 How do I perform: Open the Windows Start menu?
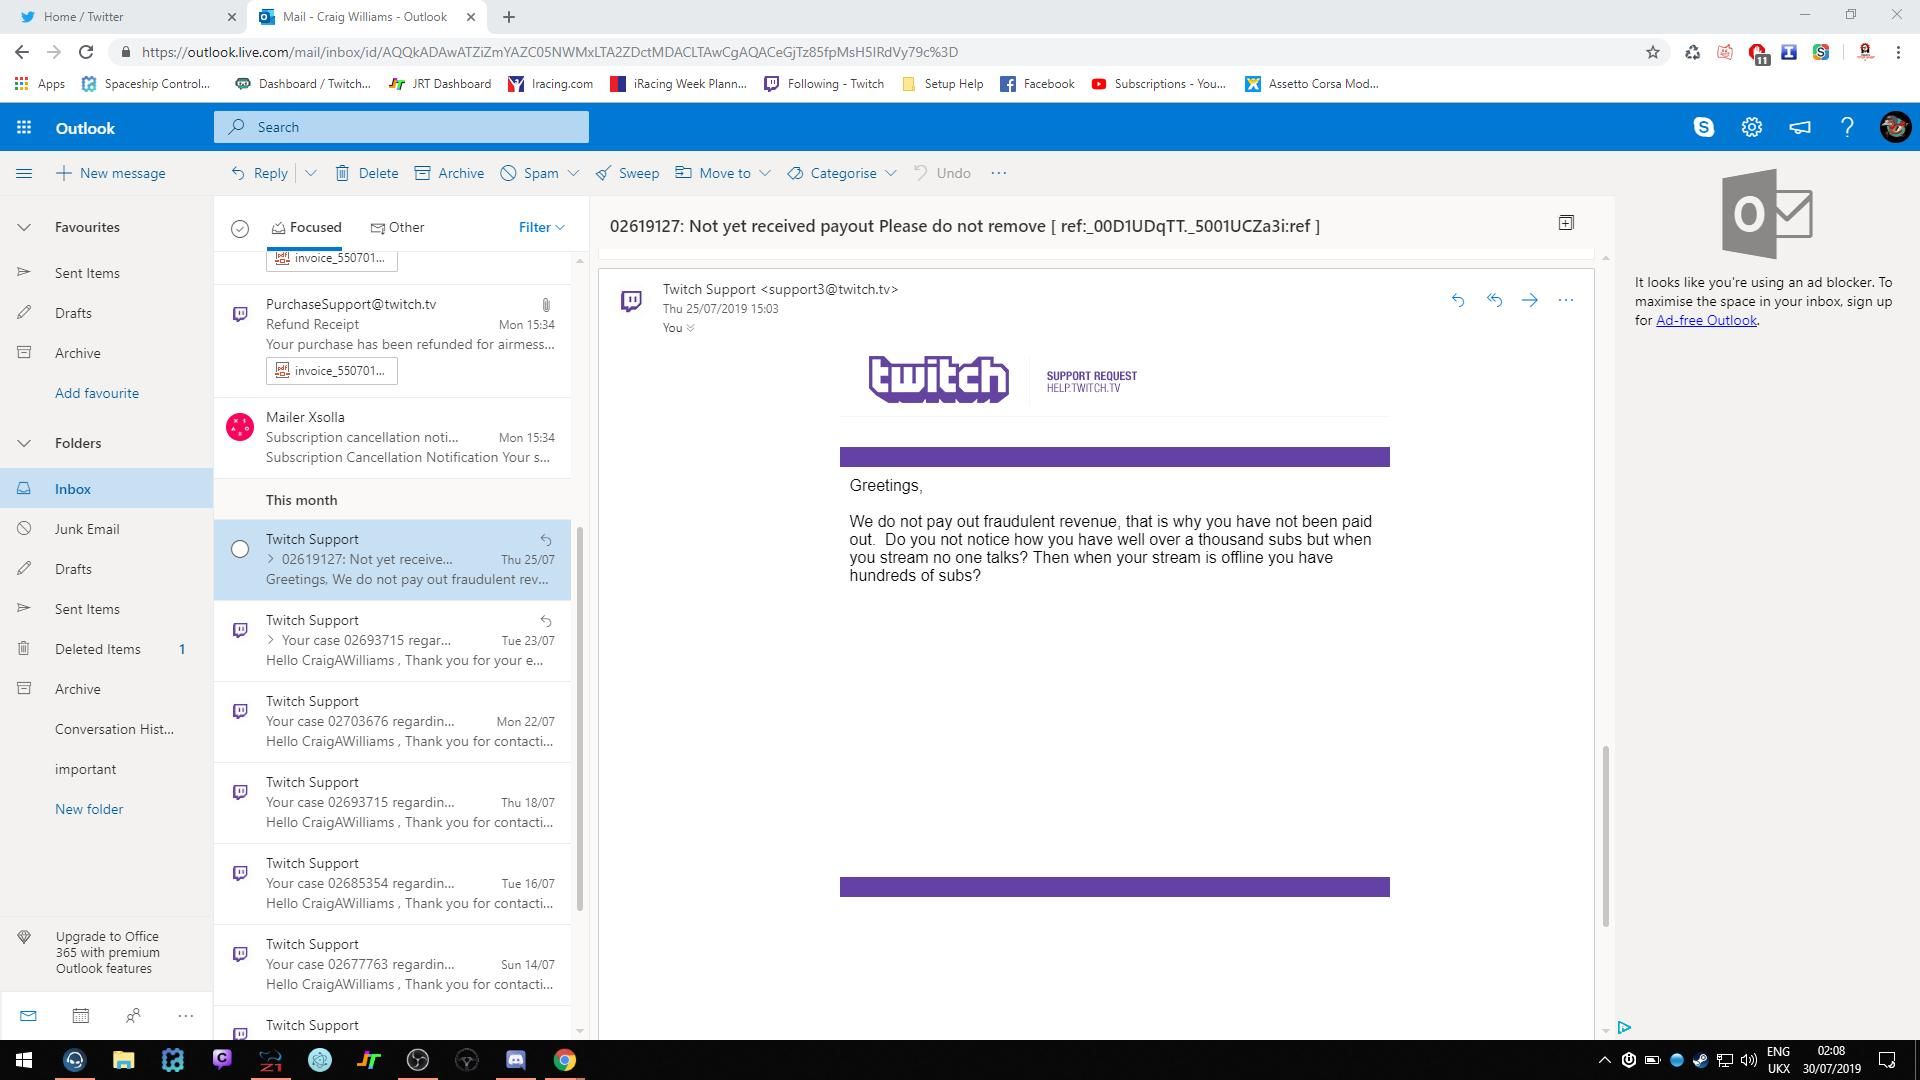[x=24, y=1060]
